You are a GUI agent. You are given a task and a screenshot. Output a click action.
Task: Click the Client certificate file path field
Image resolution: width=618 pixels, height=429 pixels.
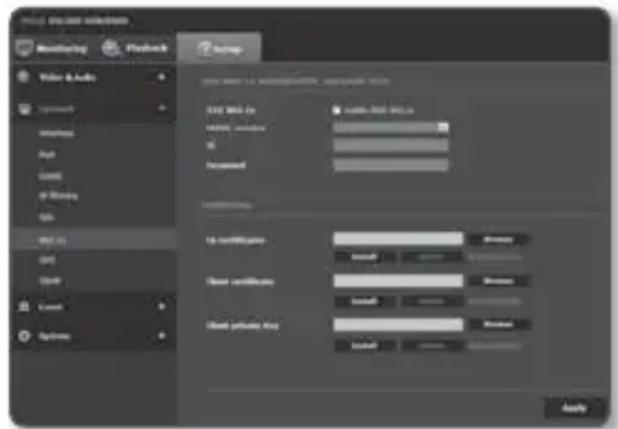[x=398, y=281]
